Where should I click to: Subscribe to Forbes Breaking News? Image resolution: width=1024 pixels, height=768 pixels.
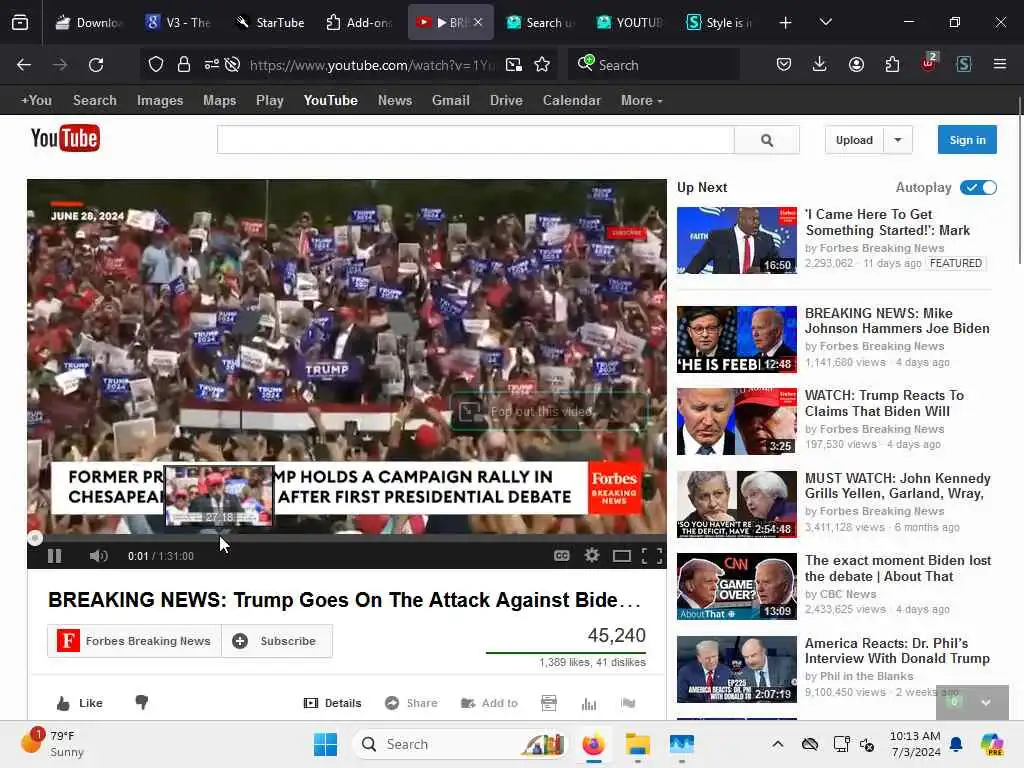click(278, 641)
